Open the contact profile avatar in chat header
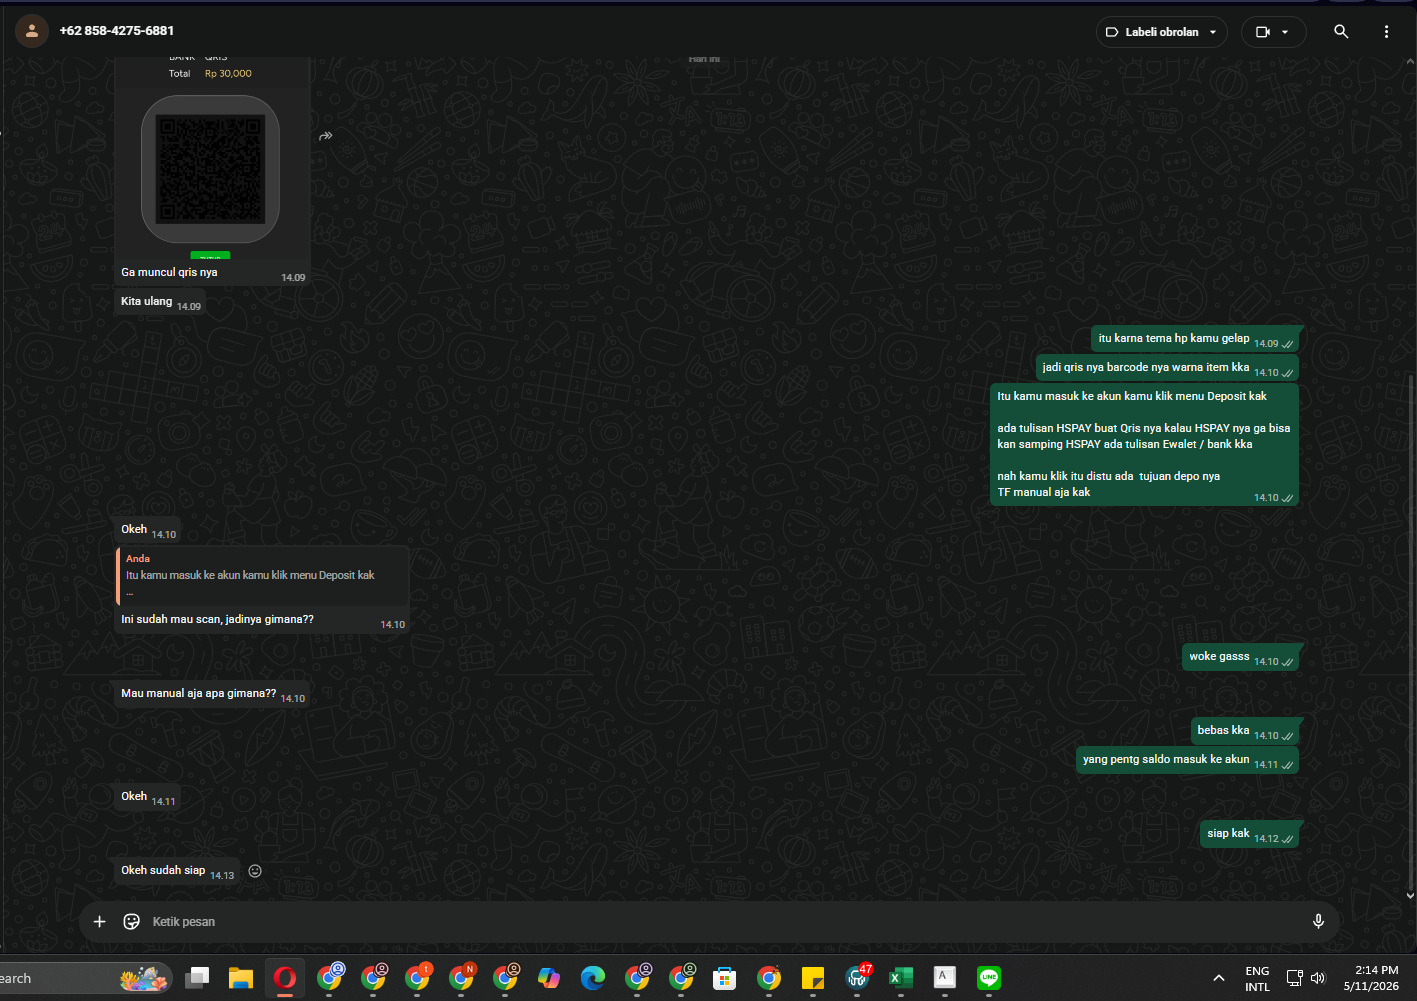Viewport: 1417px width, 1001px height. pos(32,31)
